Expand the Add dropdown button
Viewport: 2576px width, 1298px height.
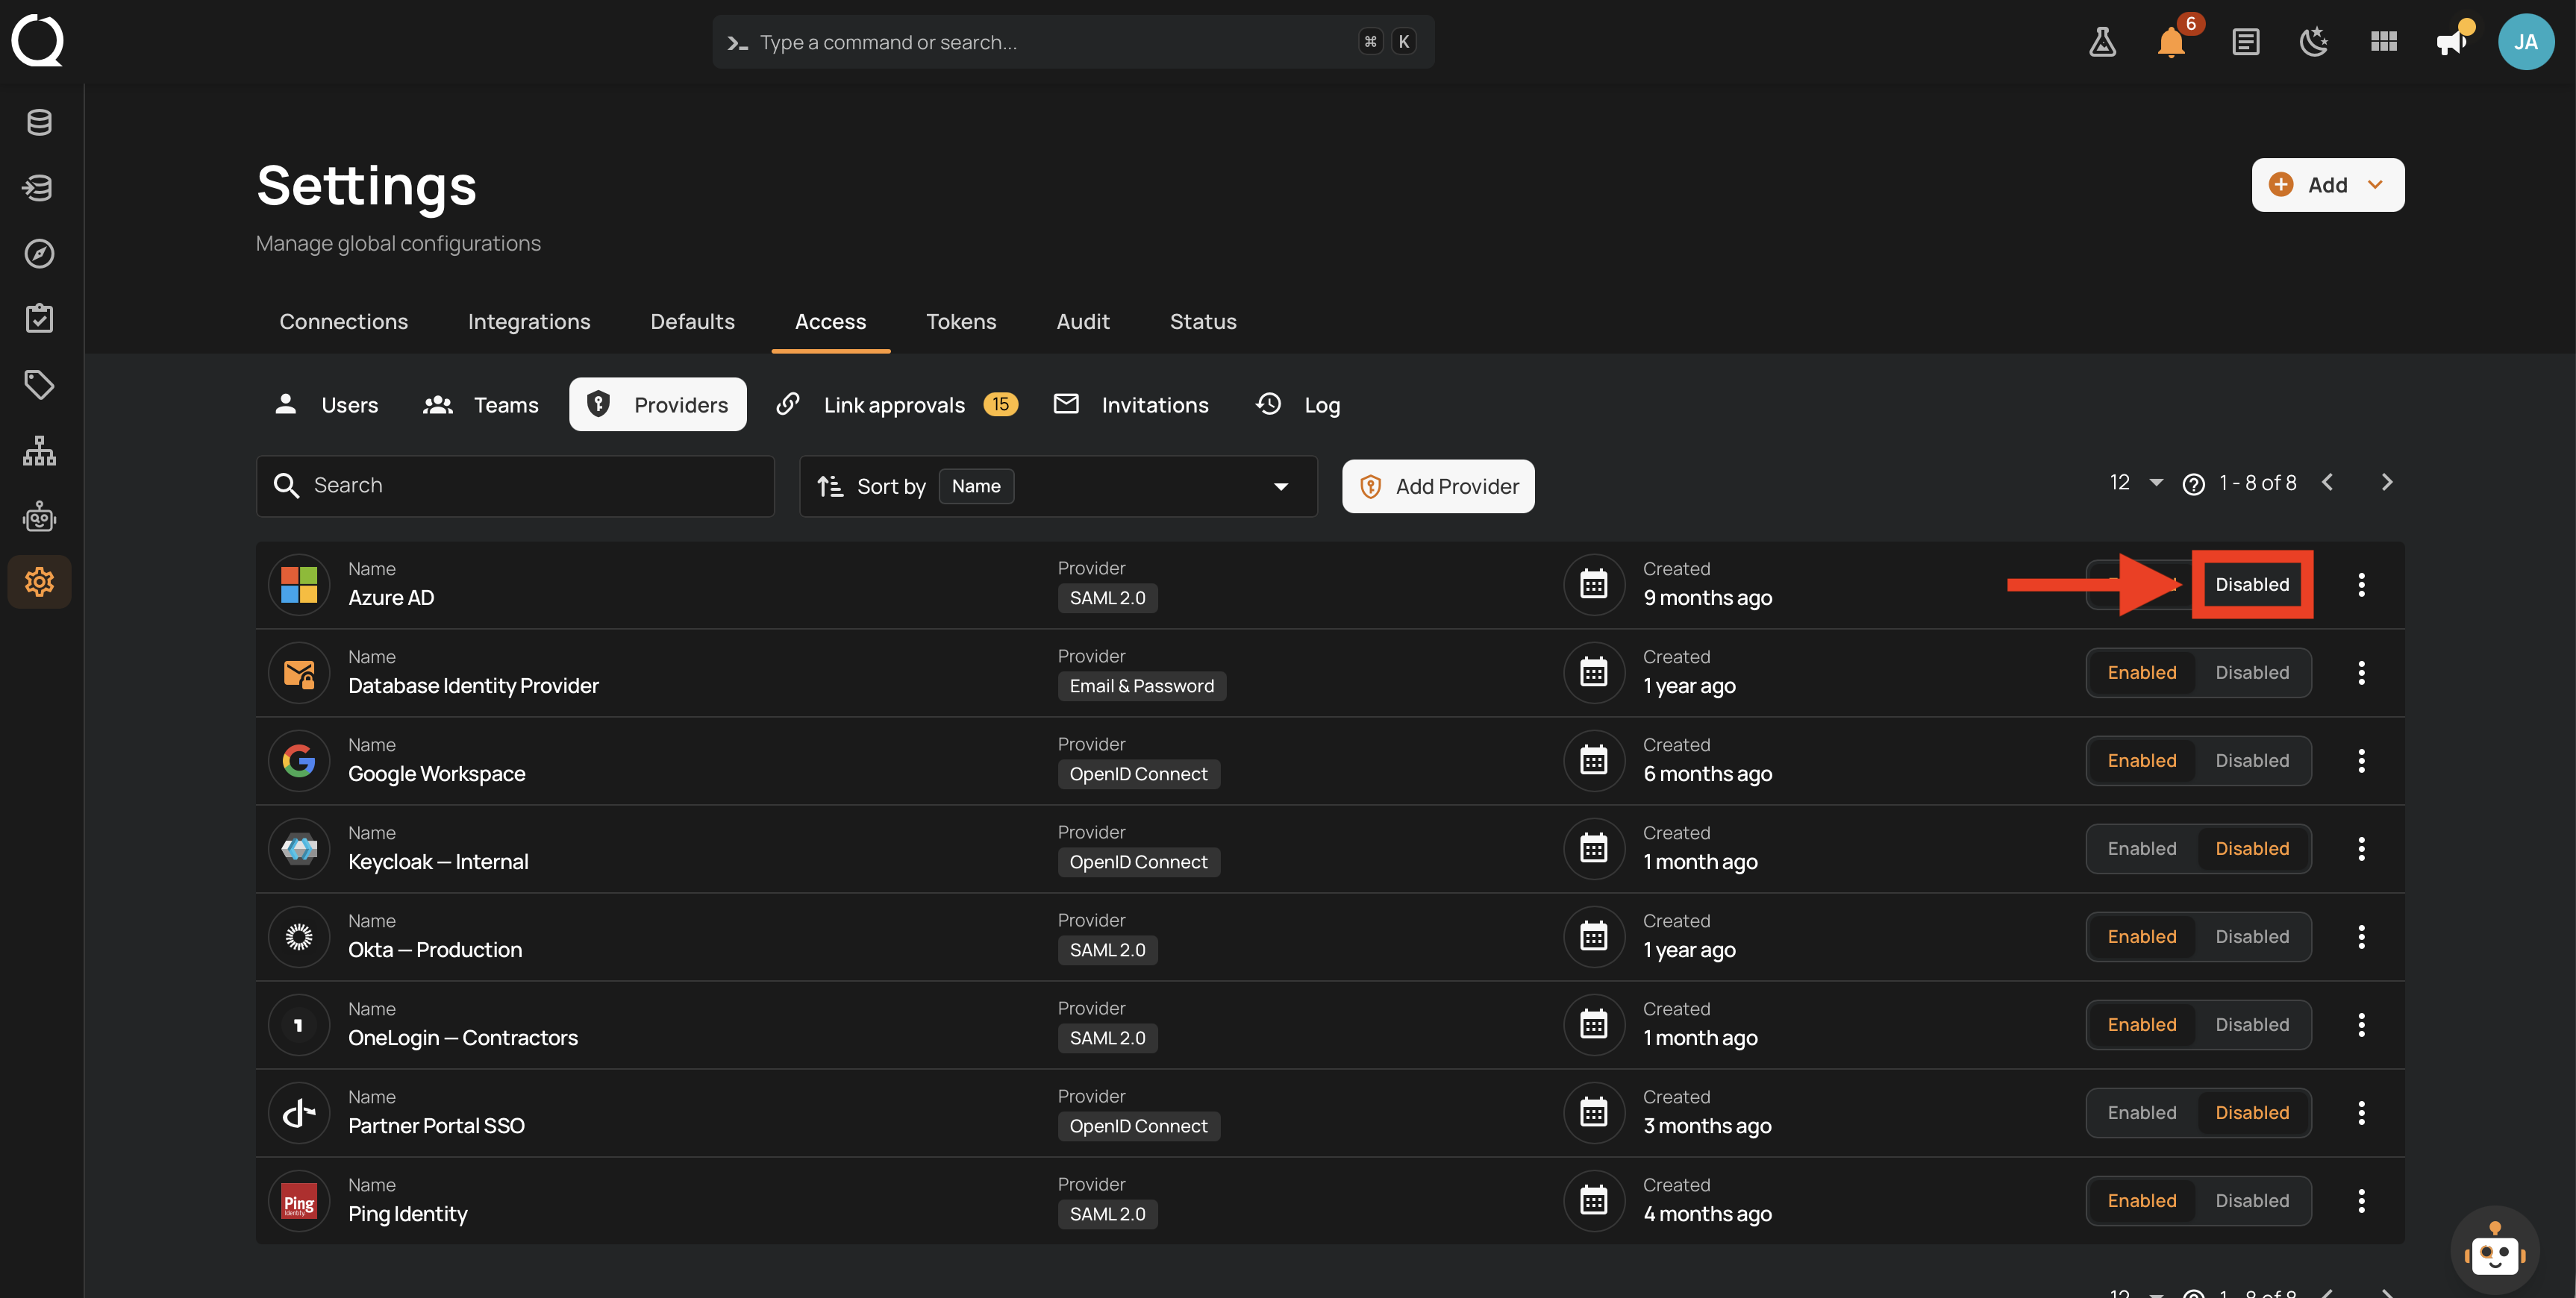(2327, 185)
